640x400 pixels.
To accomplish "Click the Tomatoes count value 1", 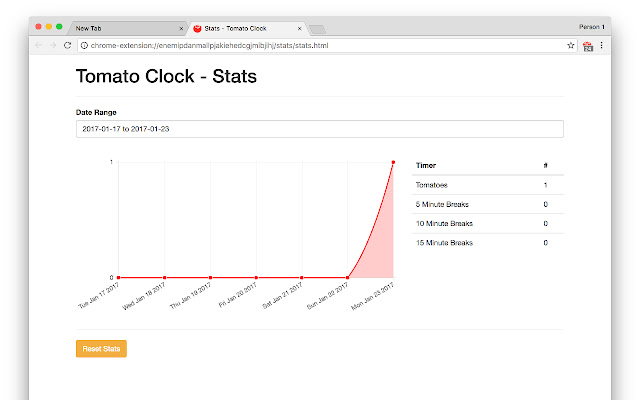I will [x=545, y=185].
